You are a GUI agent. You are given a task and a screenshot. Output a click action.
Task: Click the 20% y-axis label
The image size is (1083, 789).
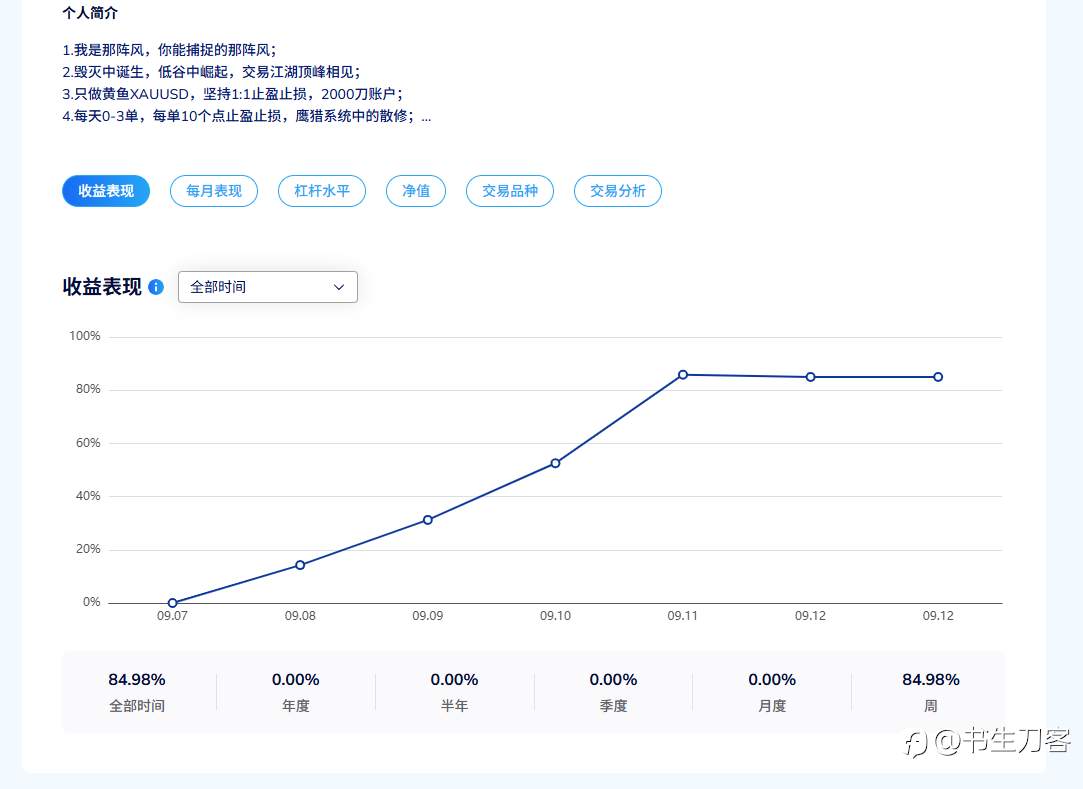(x=88, y=549)
